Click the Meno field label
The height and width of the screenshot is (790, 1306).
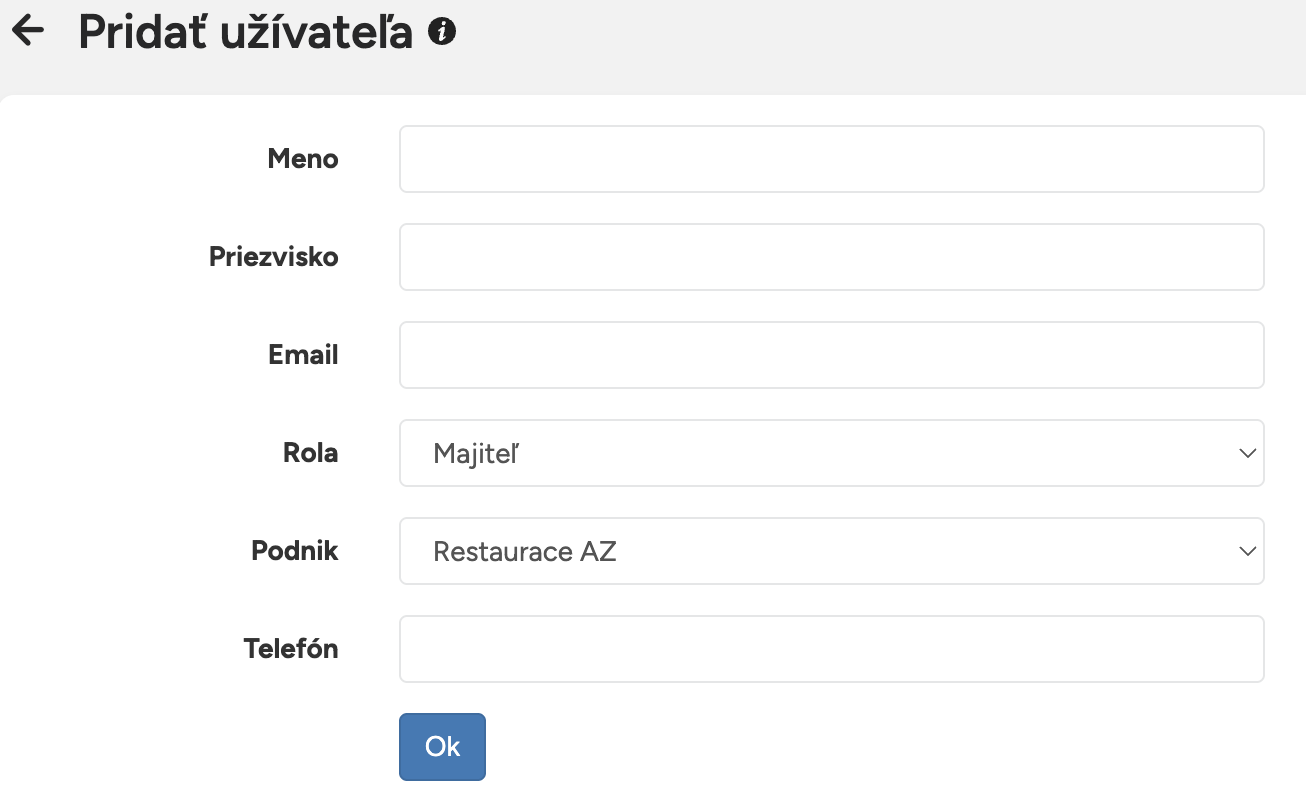[303, 159]
